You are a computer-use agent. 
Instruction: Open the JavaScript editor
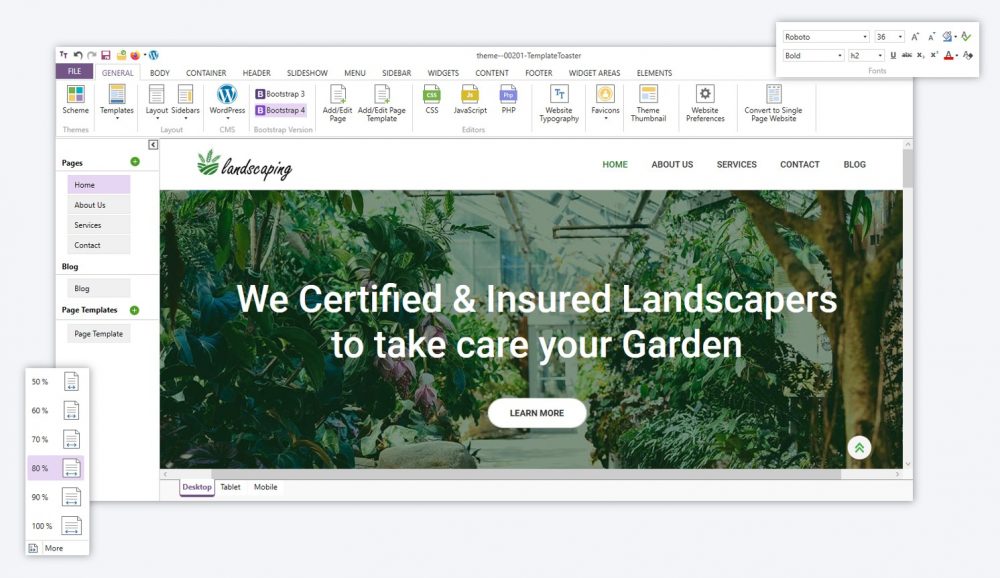(x=470, y=96)
